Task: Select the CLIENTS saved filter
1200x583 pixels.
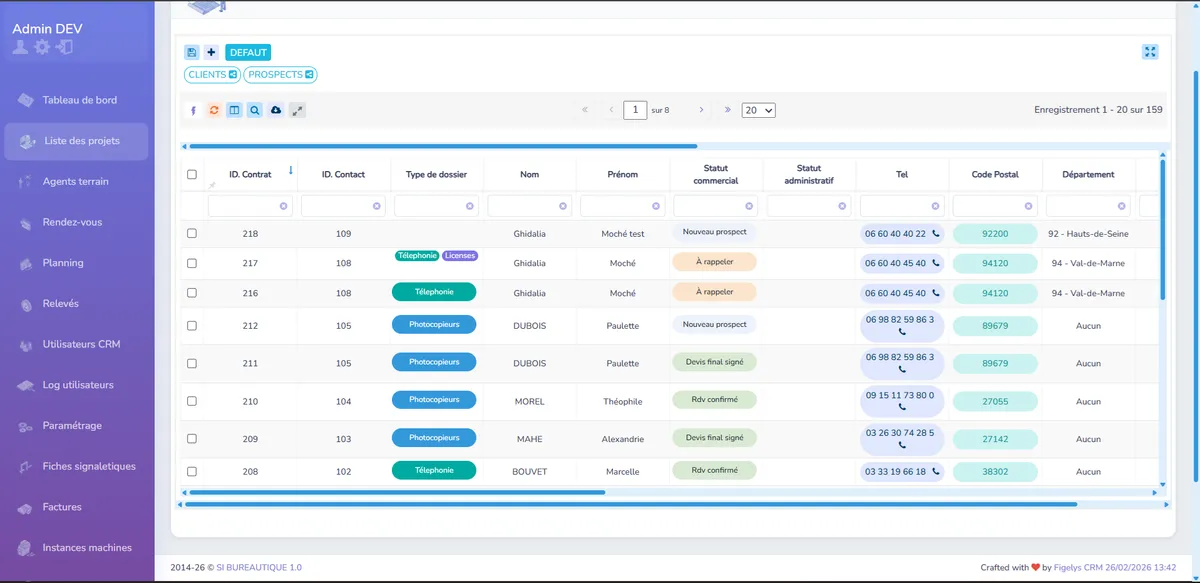Action: click(212, 74)
